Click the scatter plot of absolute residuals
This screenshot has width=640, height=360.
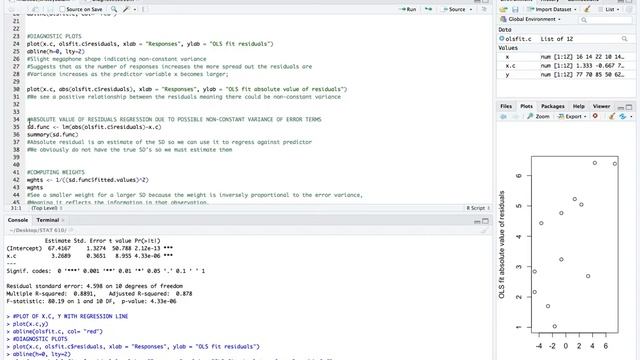575,244
